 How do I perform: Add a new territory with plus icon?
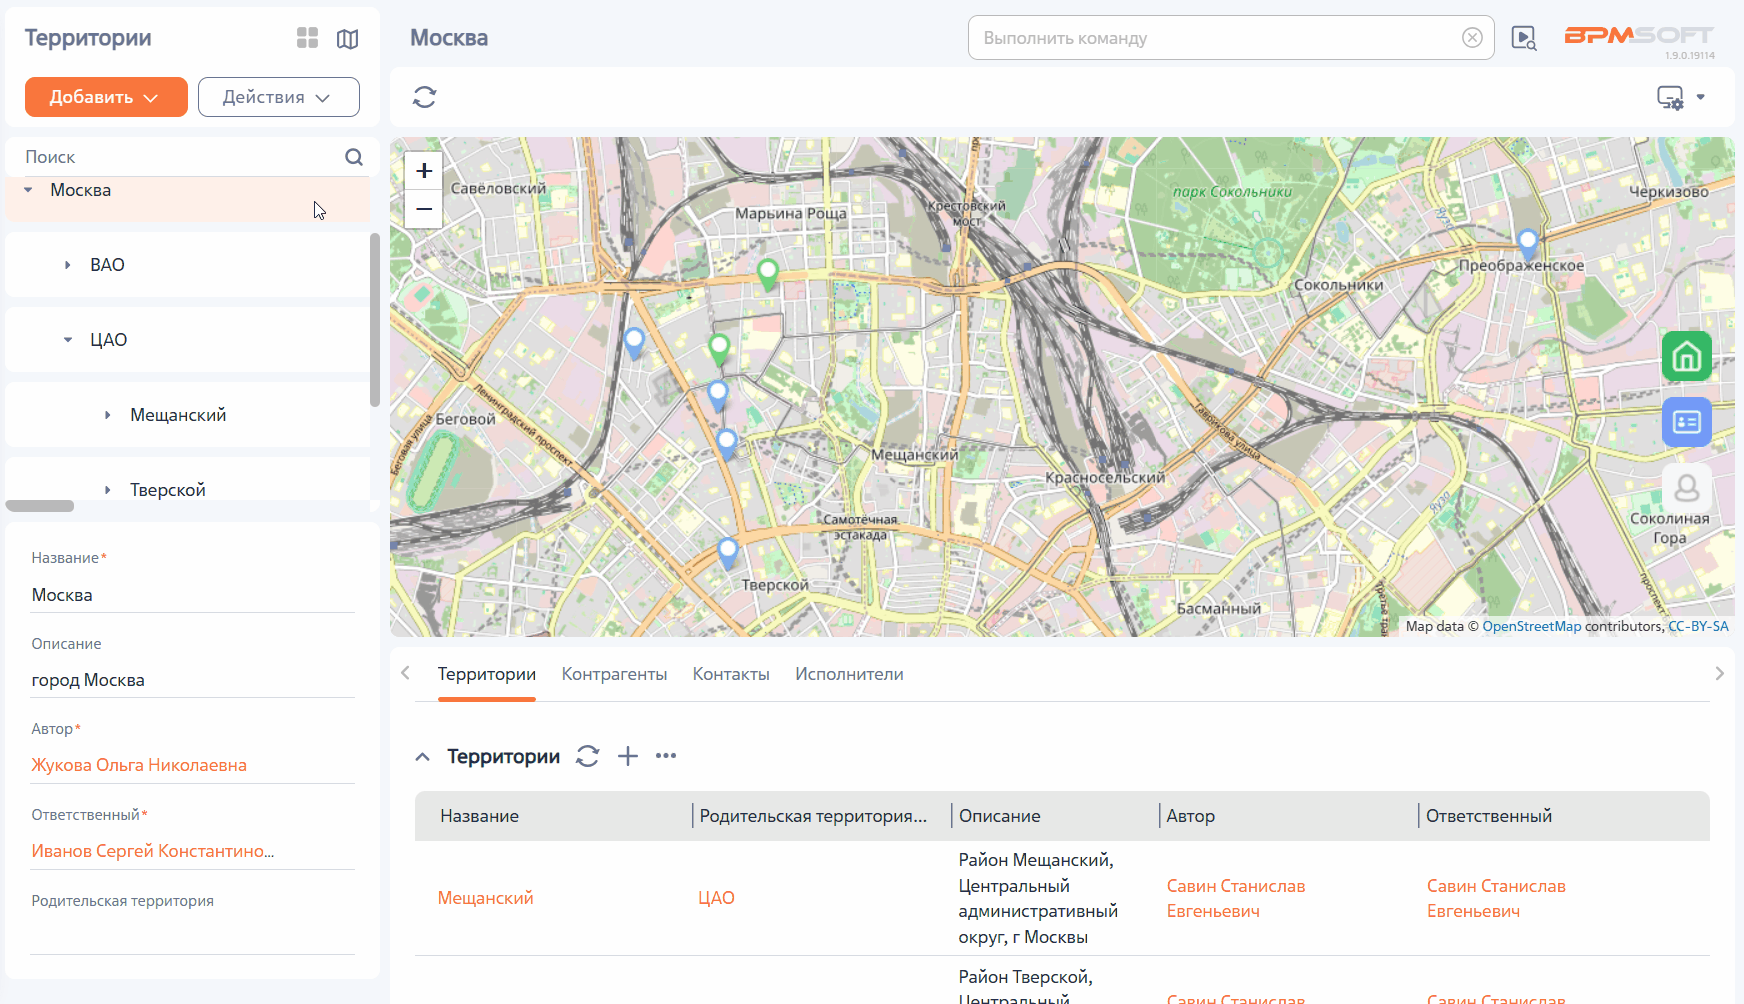tap(628, 756)
